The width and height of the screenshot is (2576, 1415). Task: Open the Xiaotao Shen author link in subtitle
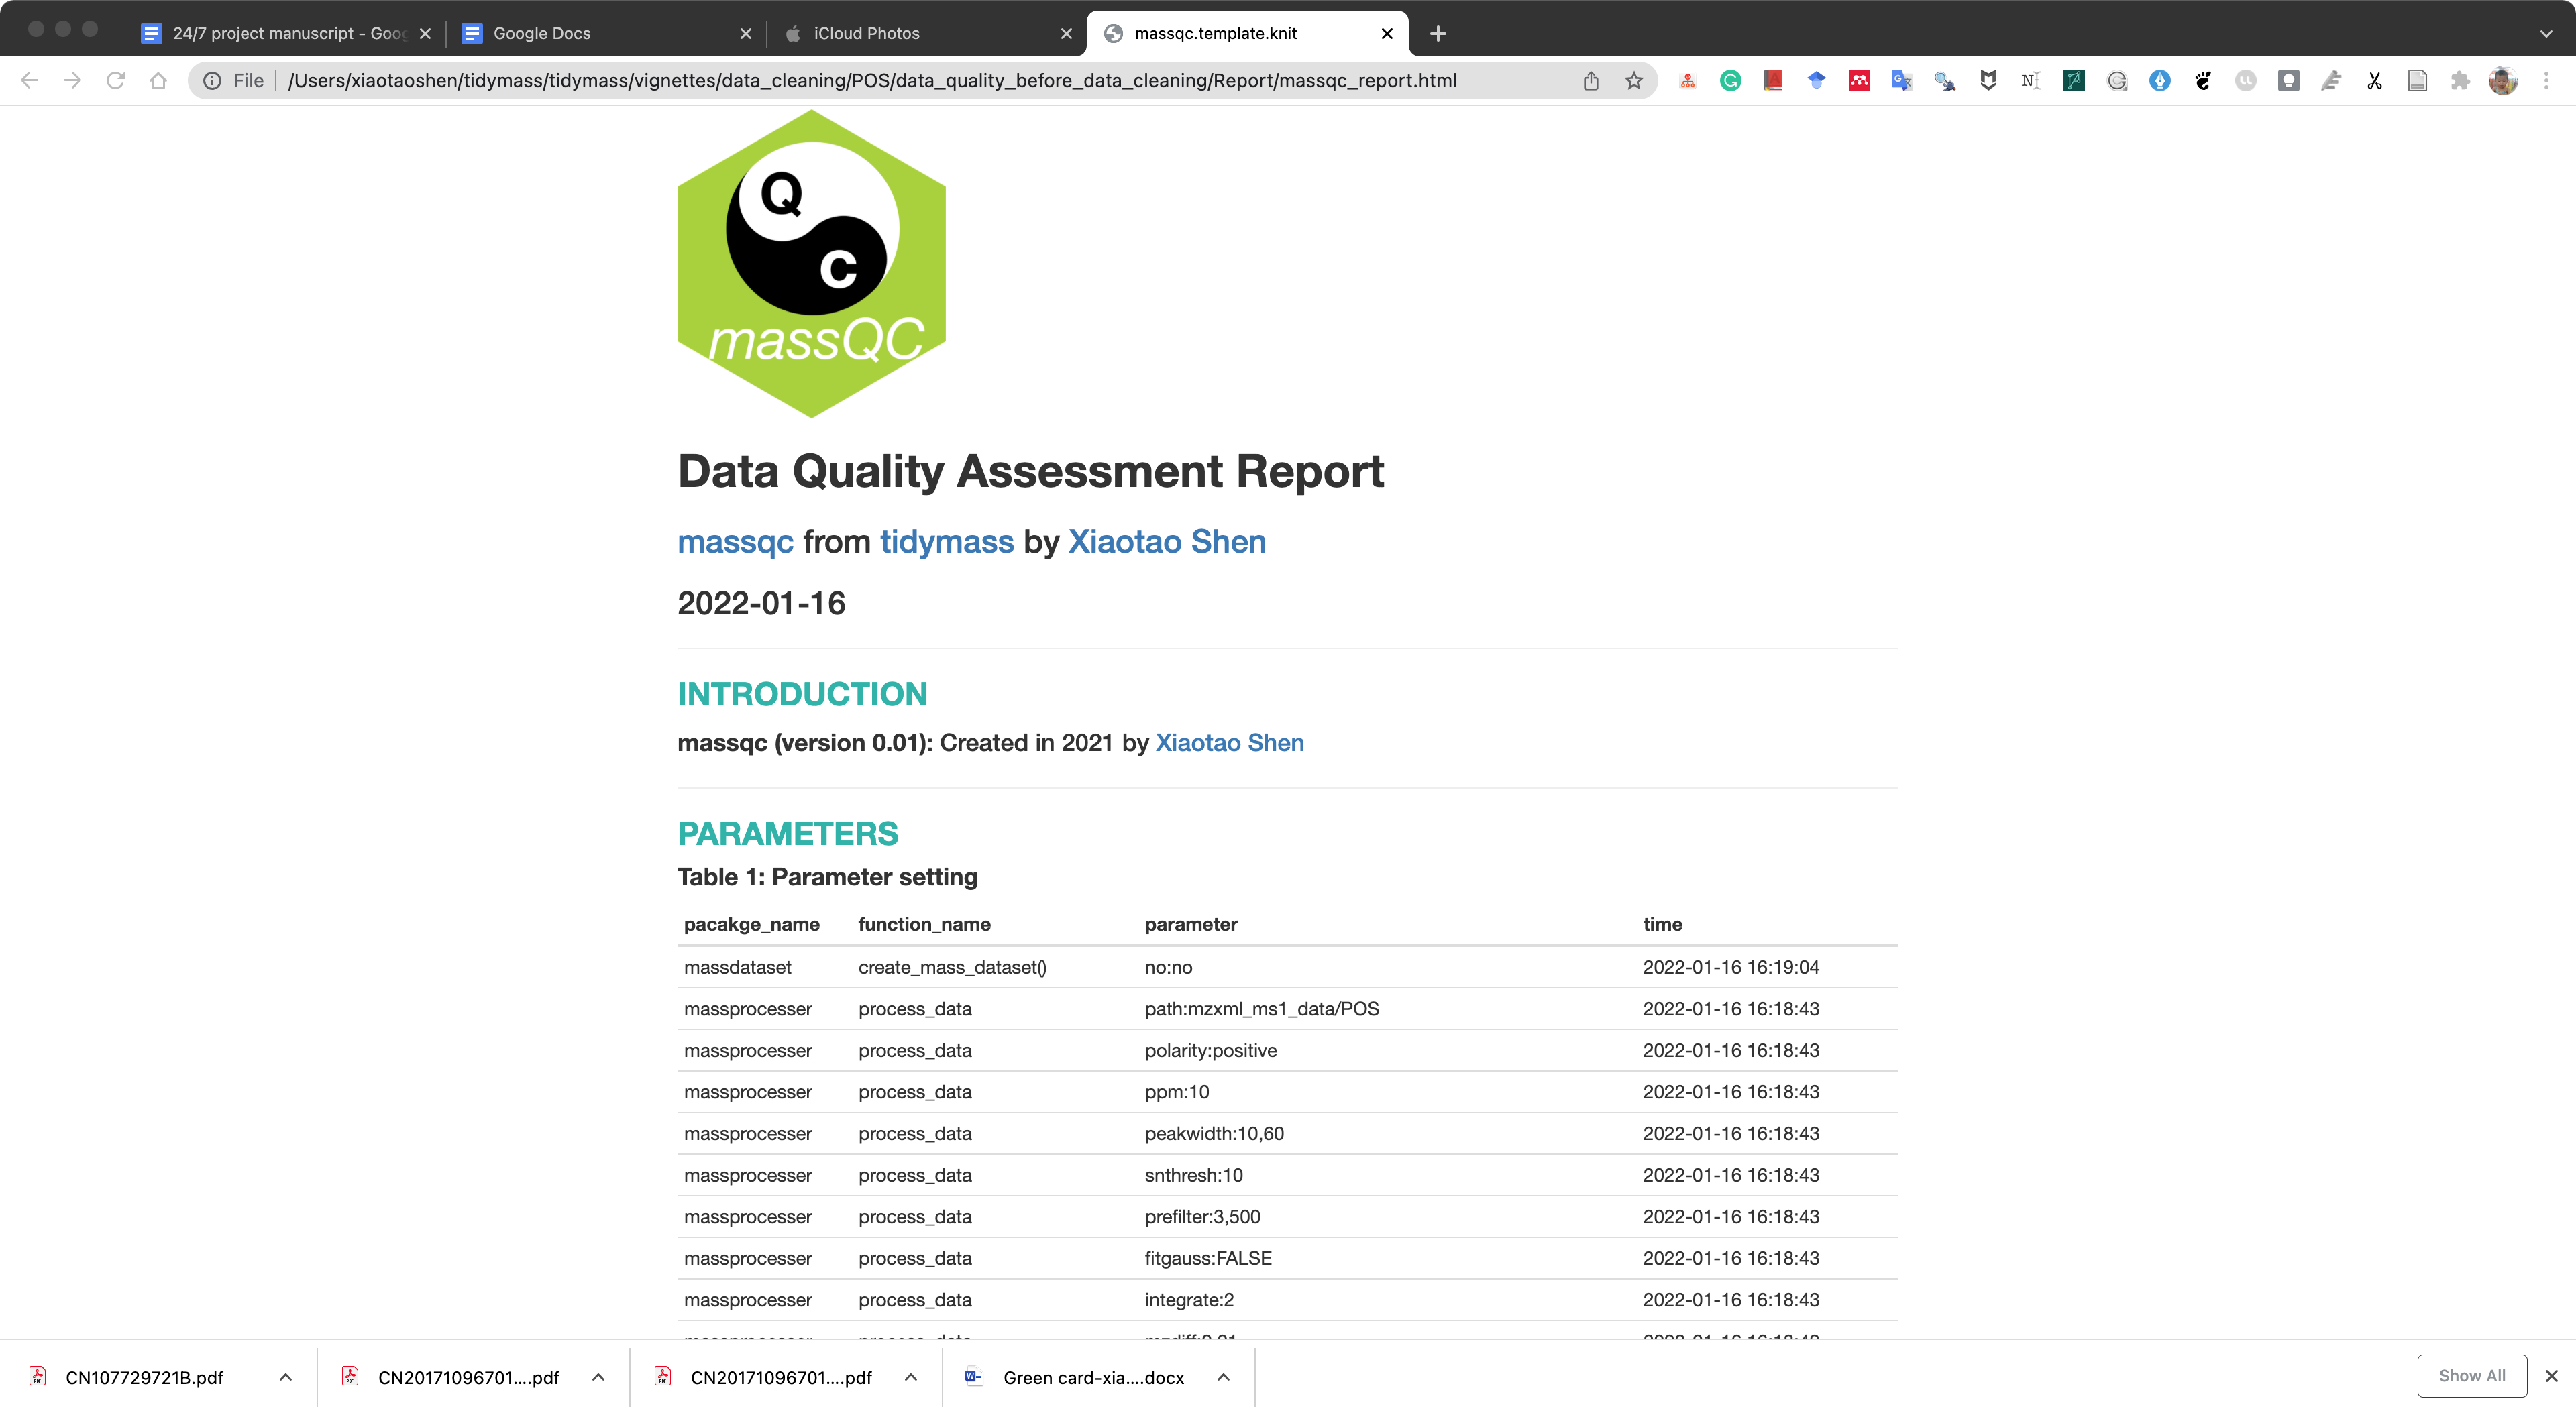1167,541
